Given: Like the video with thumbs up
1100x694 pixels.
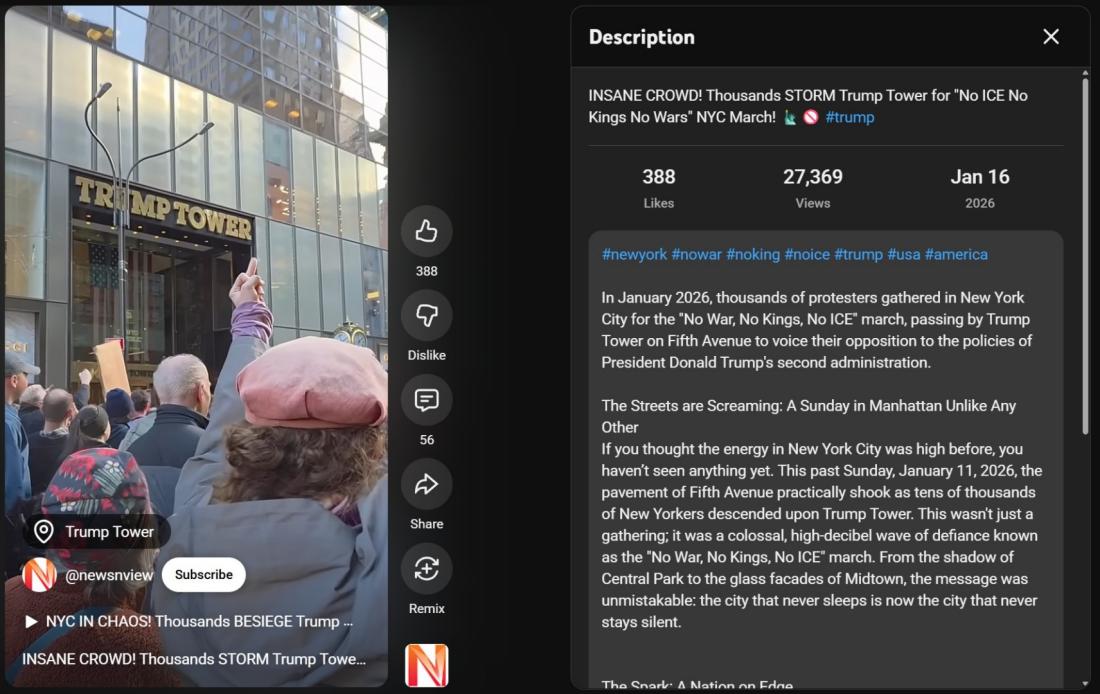Looking at the screenshot, I should (x=426, y=232).
